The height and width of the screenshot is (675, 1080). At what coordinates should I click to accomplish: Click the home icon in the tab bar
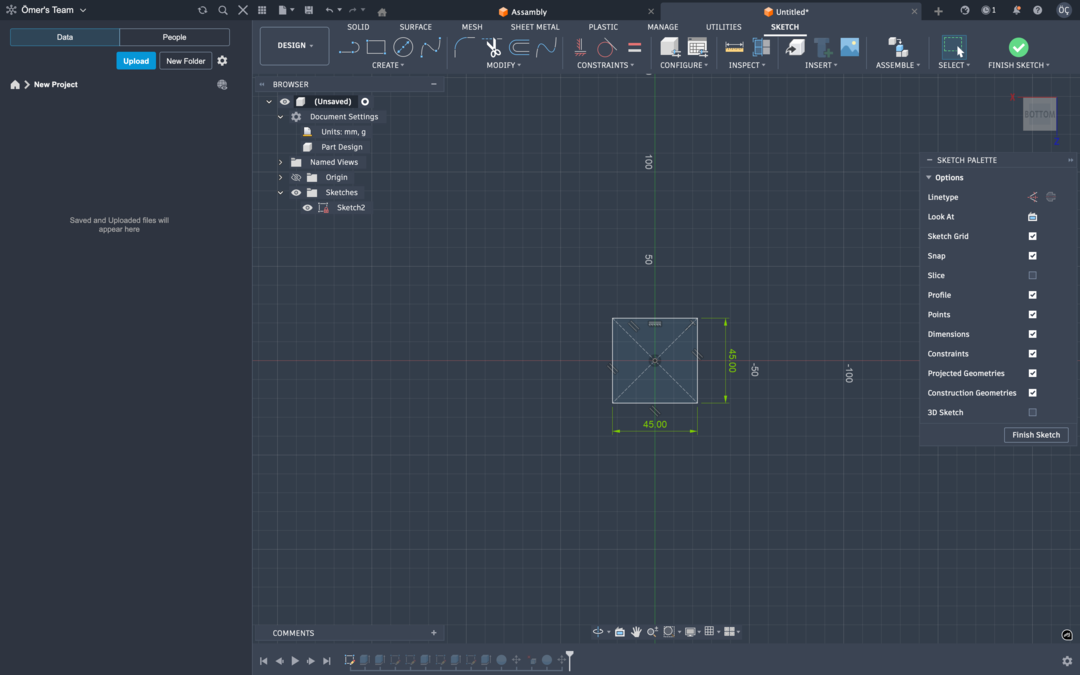click(x=382, y=12)
